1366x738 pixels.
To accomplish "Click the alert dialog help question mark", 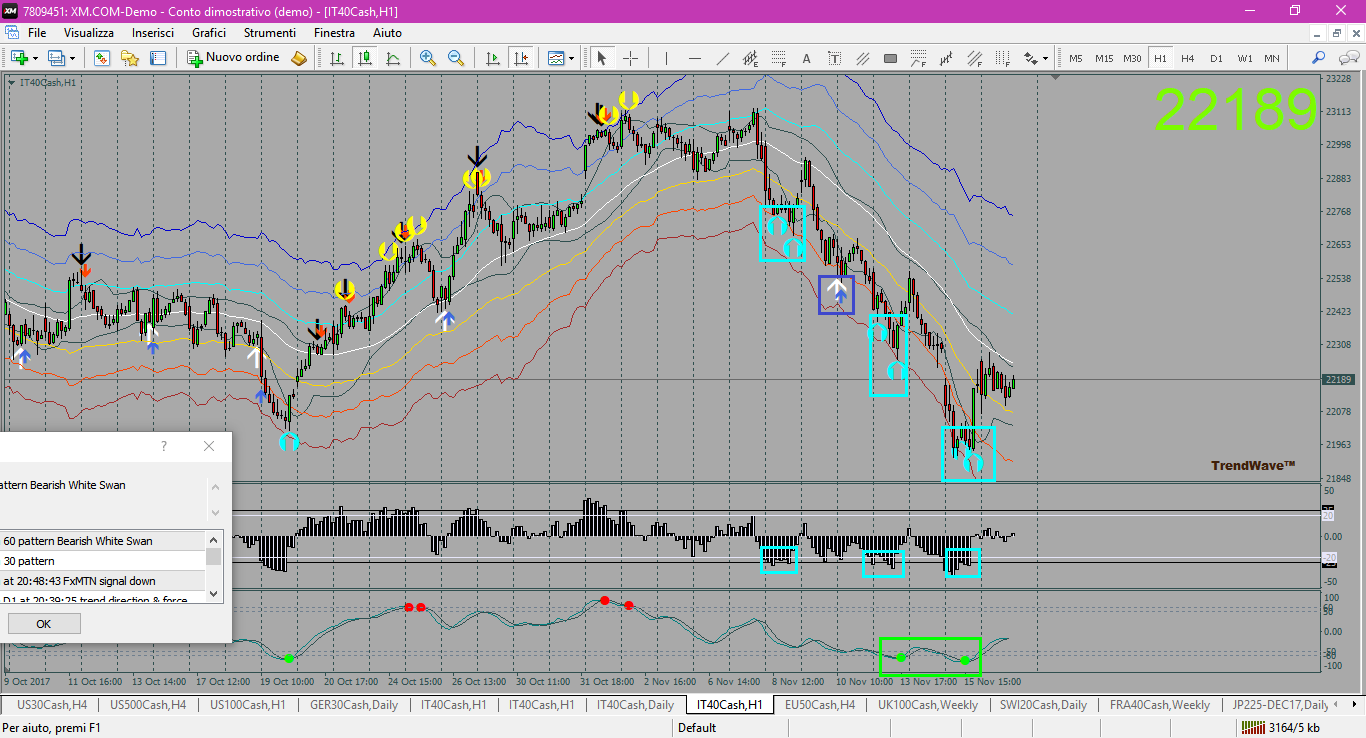I will point(165,446).
